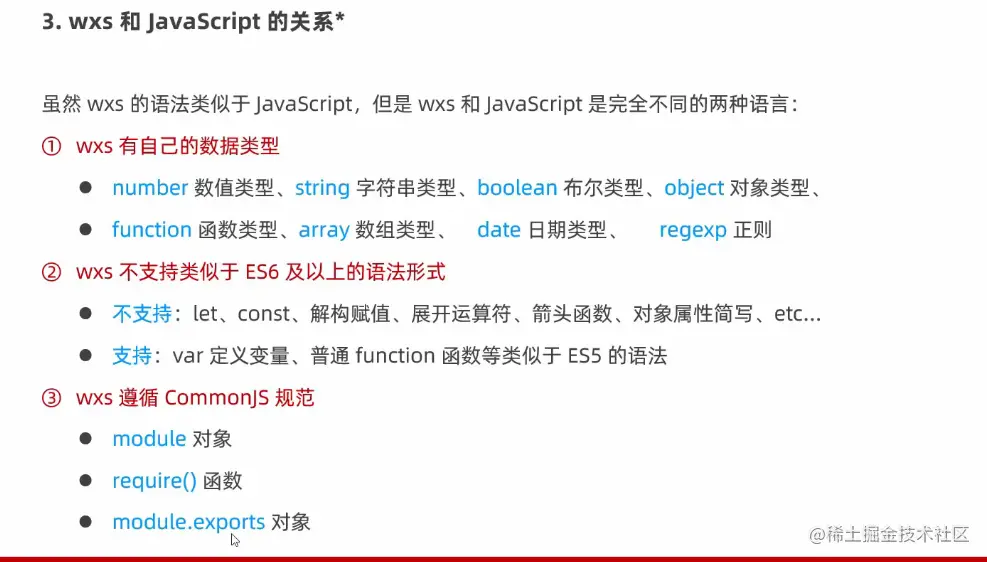This screenshot has height=562, width=987.
Task: Click the blue 'boolean' keyword
Action: coord(517,188)
